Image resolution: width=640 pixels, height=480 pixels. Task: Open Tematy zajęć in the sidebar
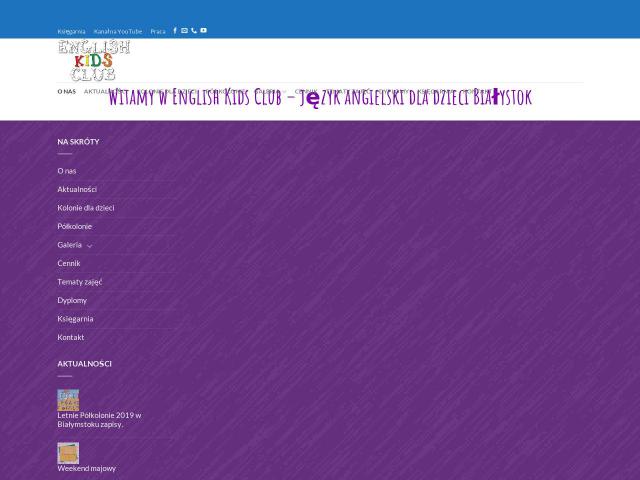coord(80,282)
